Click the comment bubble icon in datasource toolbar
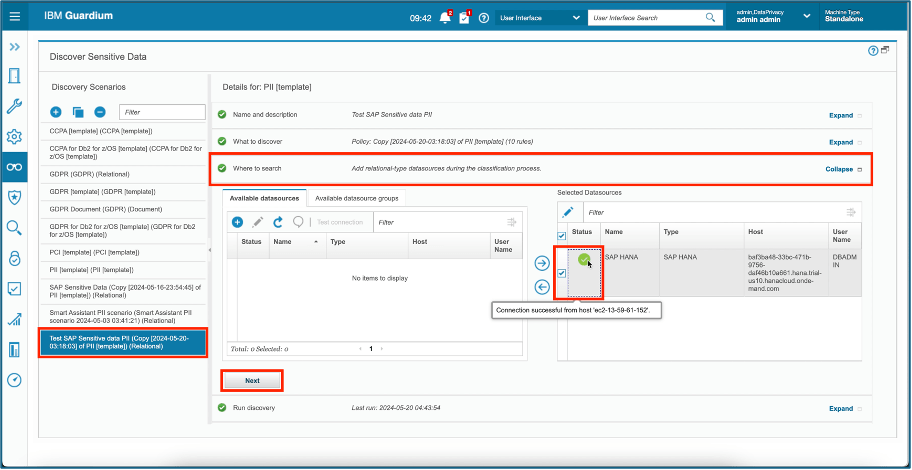This screenshot has width=912, height=470. 298,222
